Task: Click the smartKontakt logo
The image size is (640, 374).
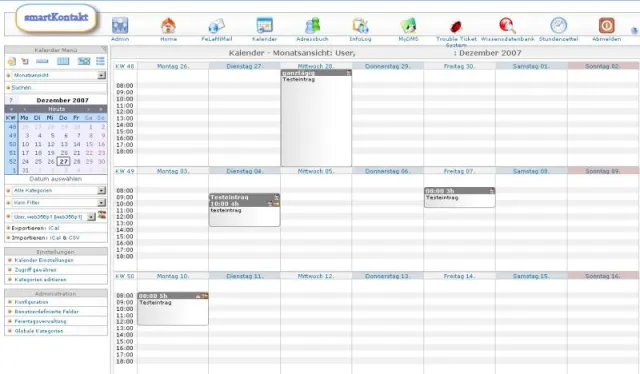Action: [56, 18]
